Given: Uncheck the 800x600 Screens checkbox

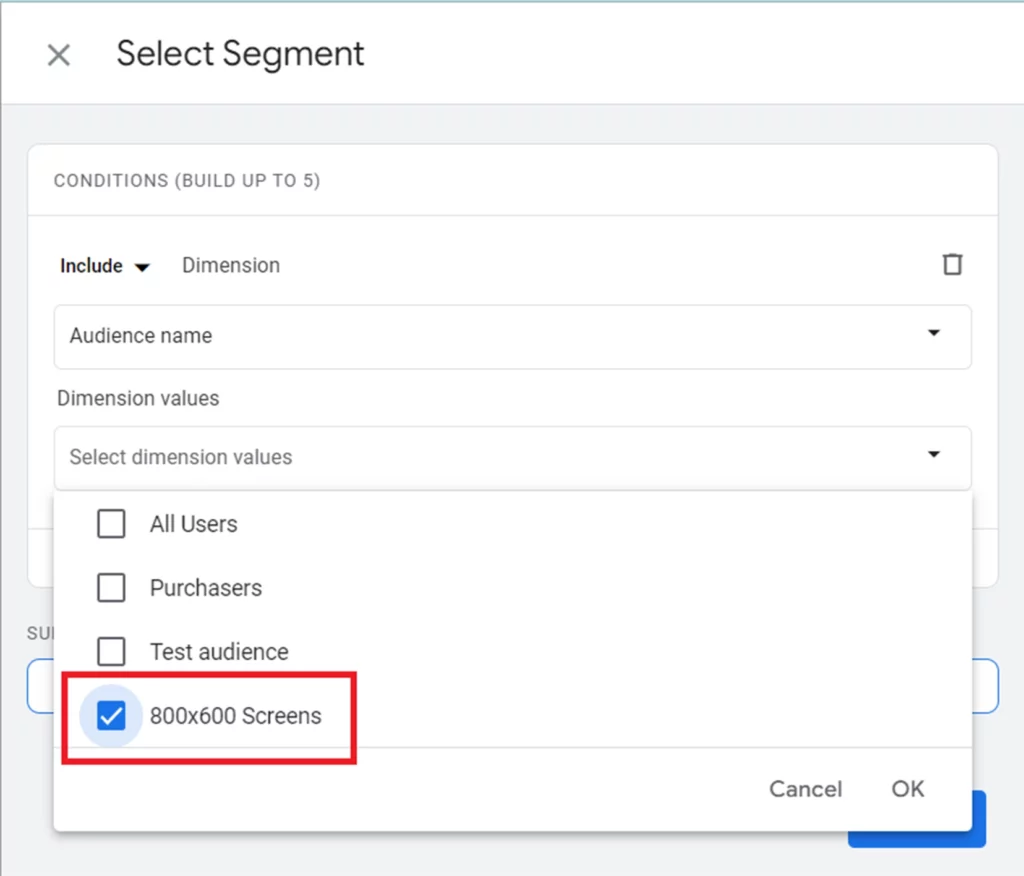Looking at the screenshot, I should (111, 716).
